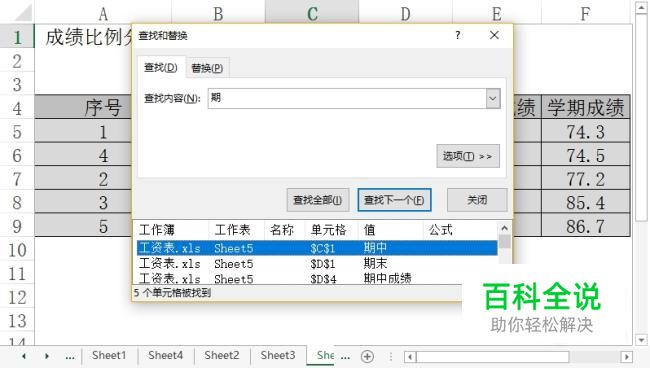
Task: Close the Find and Replace dialog
Action: coord(494,35)
